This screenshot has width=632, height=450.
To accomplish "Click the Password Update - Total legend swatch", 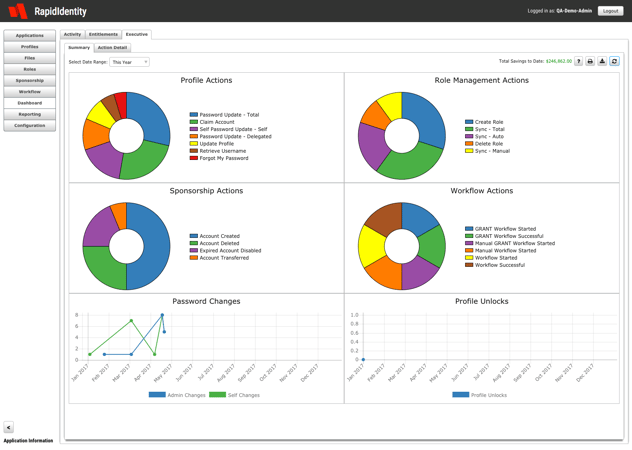I will click(194, 115).
